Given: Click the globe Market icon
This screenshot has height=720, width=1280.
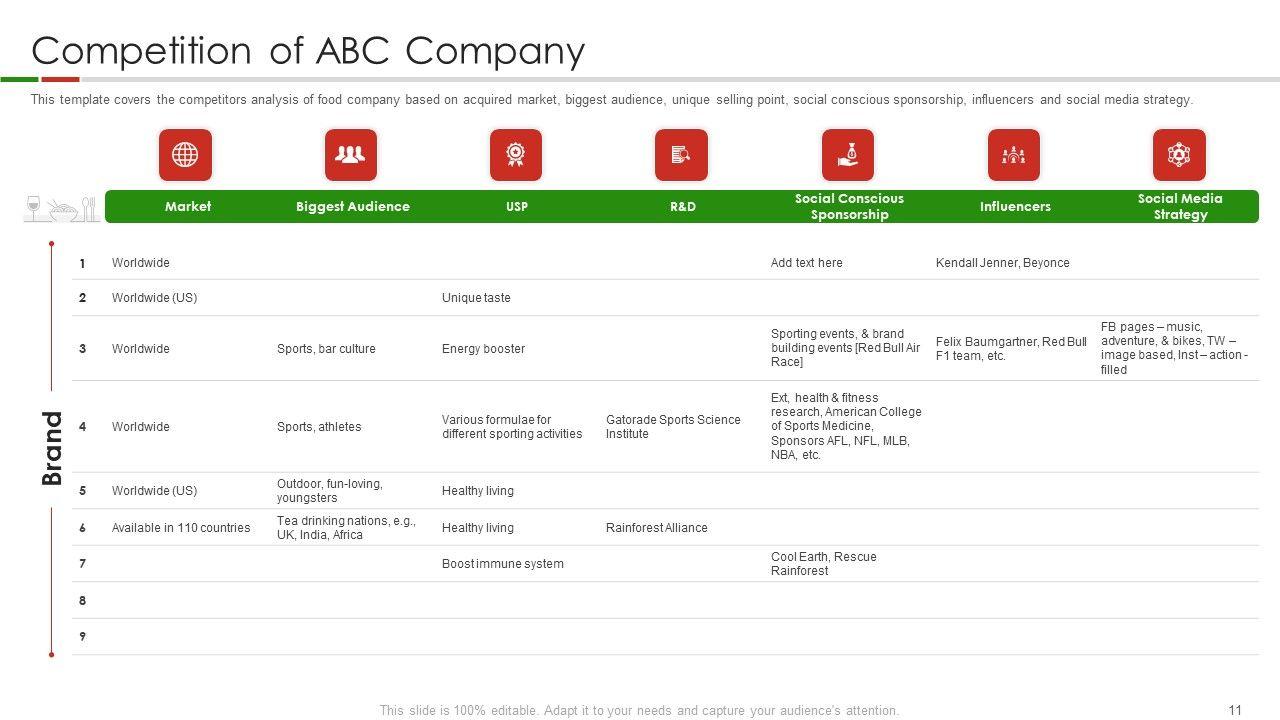Looking at the screenshot, I should [185, 155].
